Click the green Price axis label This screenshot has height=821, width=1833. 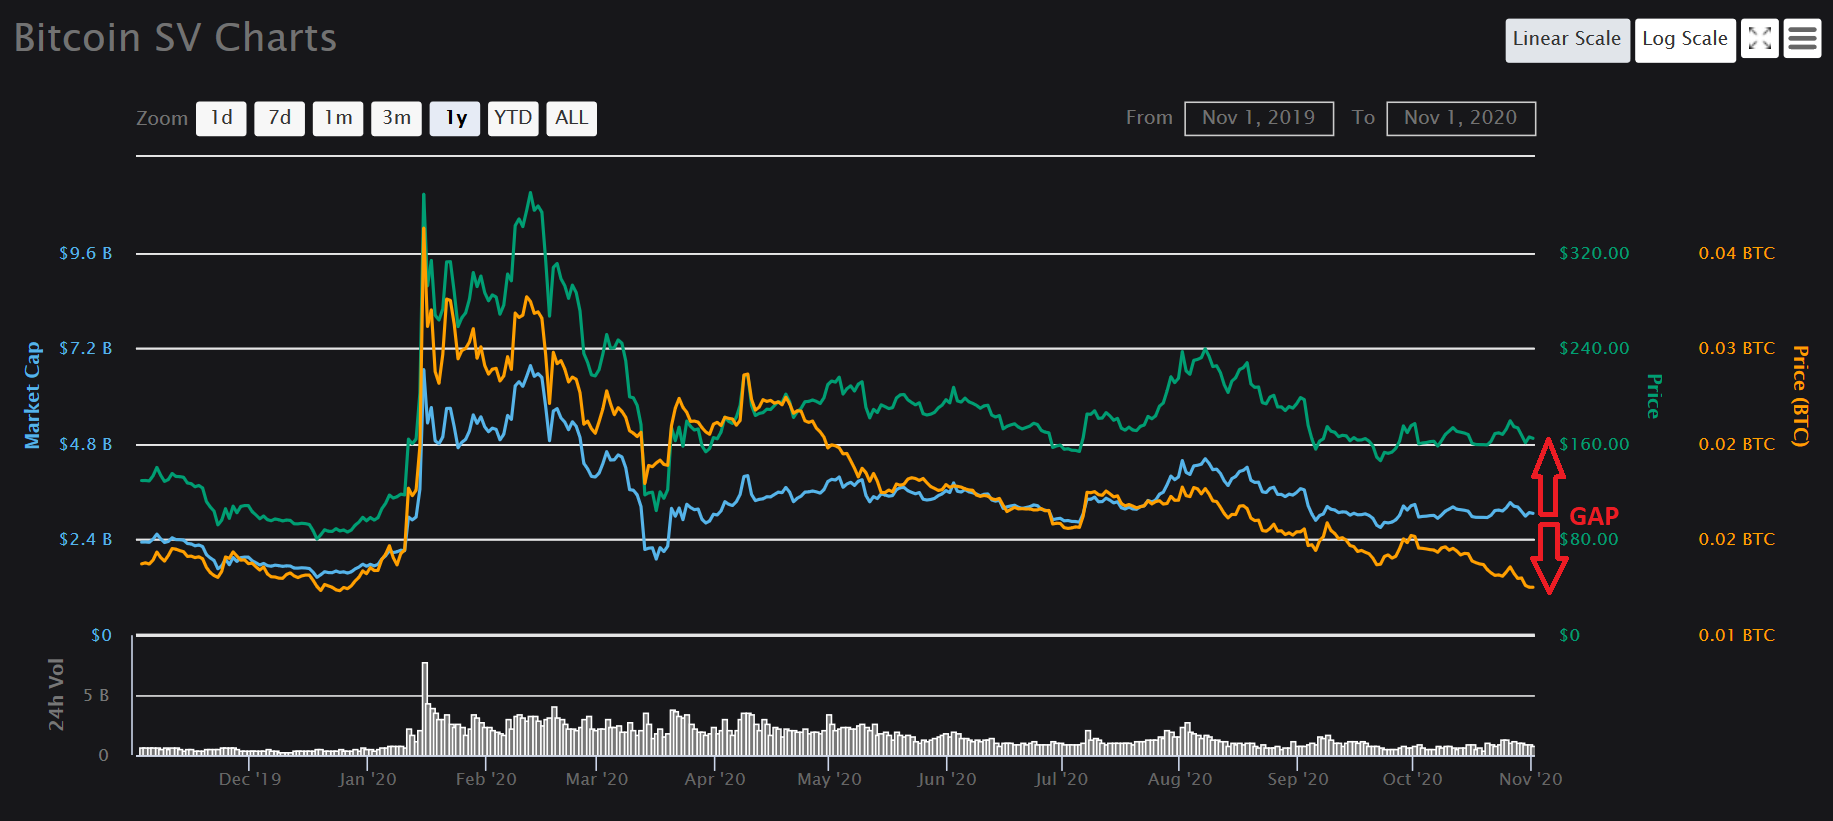click(1653, 396)
